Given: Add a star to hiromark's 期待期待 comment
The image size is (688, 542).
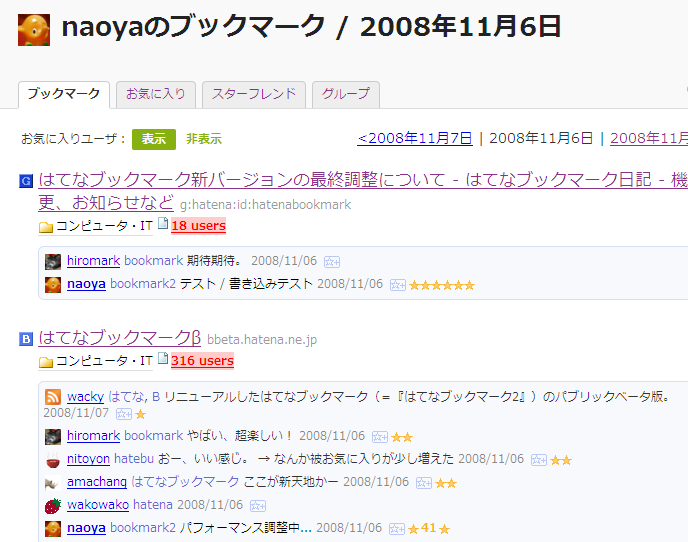Looking at the screenshot, I should click(x=332, y=262).
